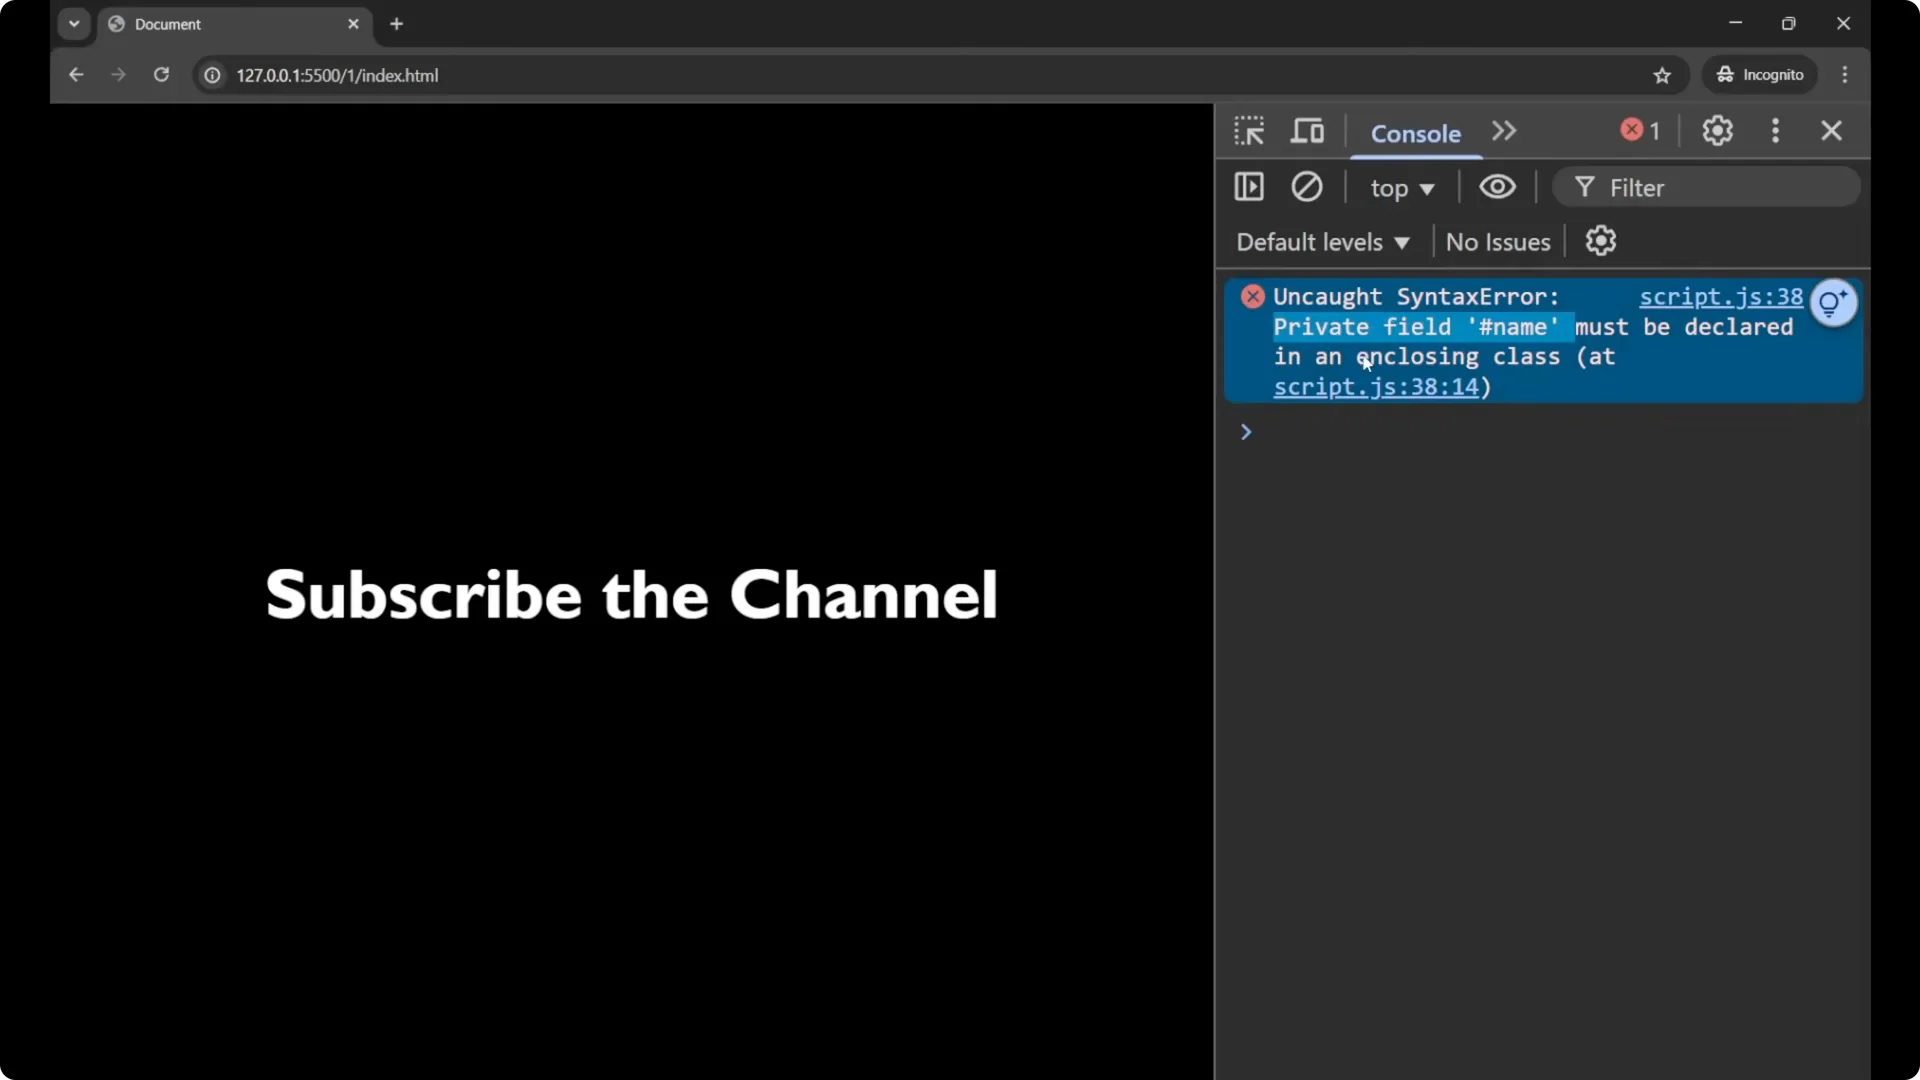Open the script.js:38 source link

(x=1720, y=297)
